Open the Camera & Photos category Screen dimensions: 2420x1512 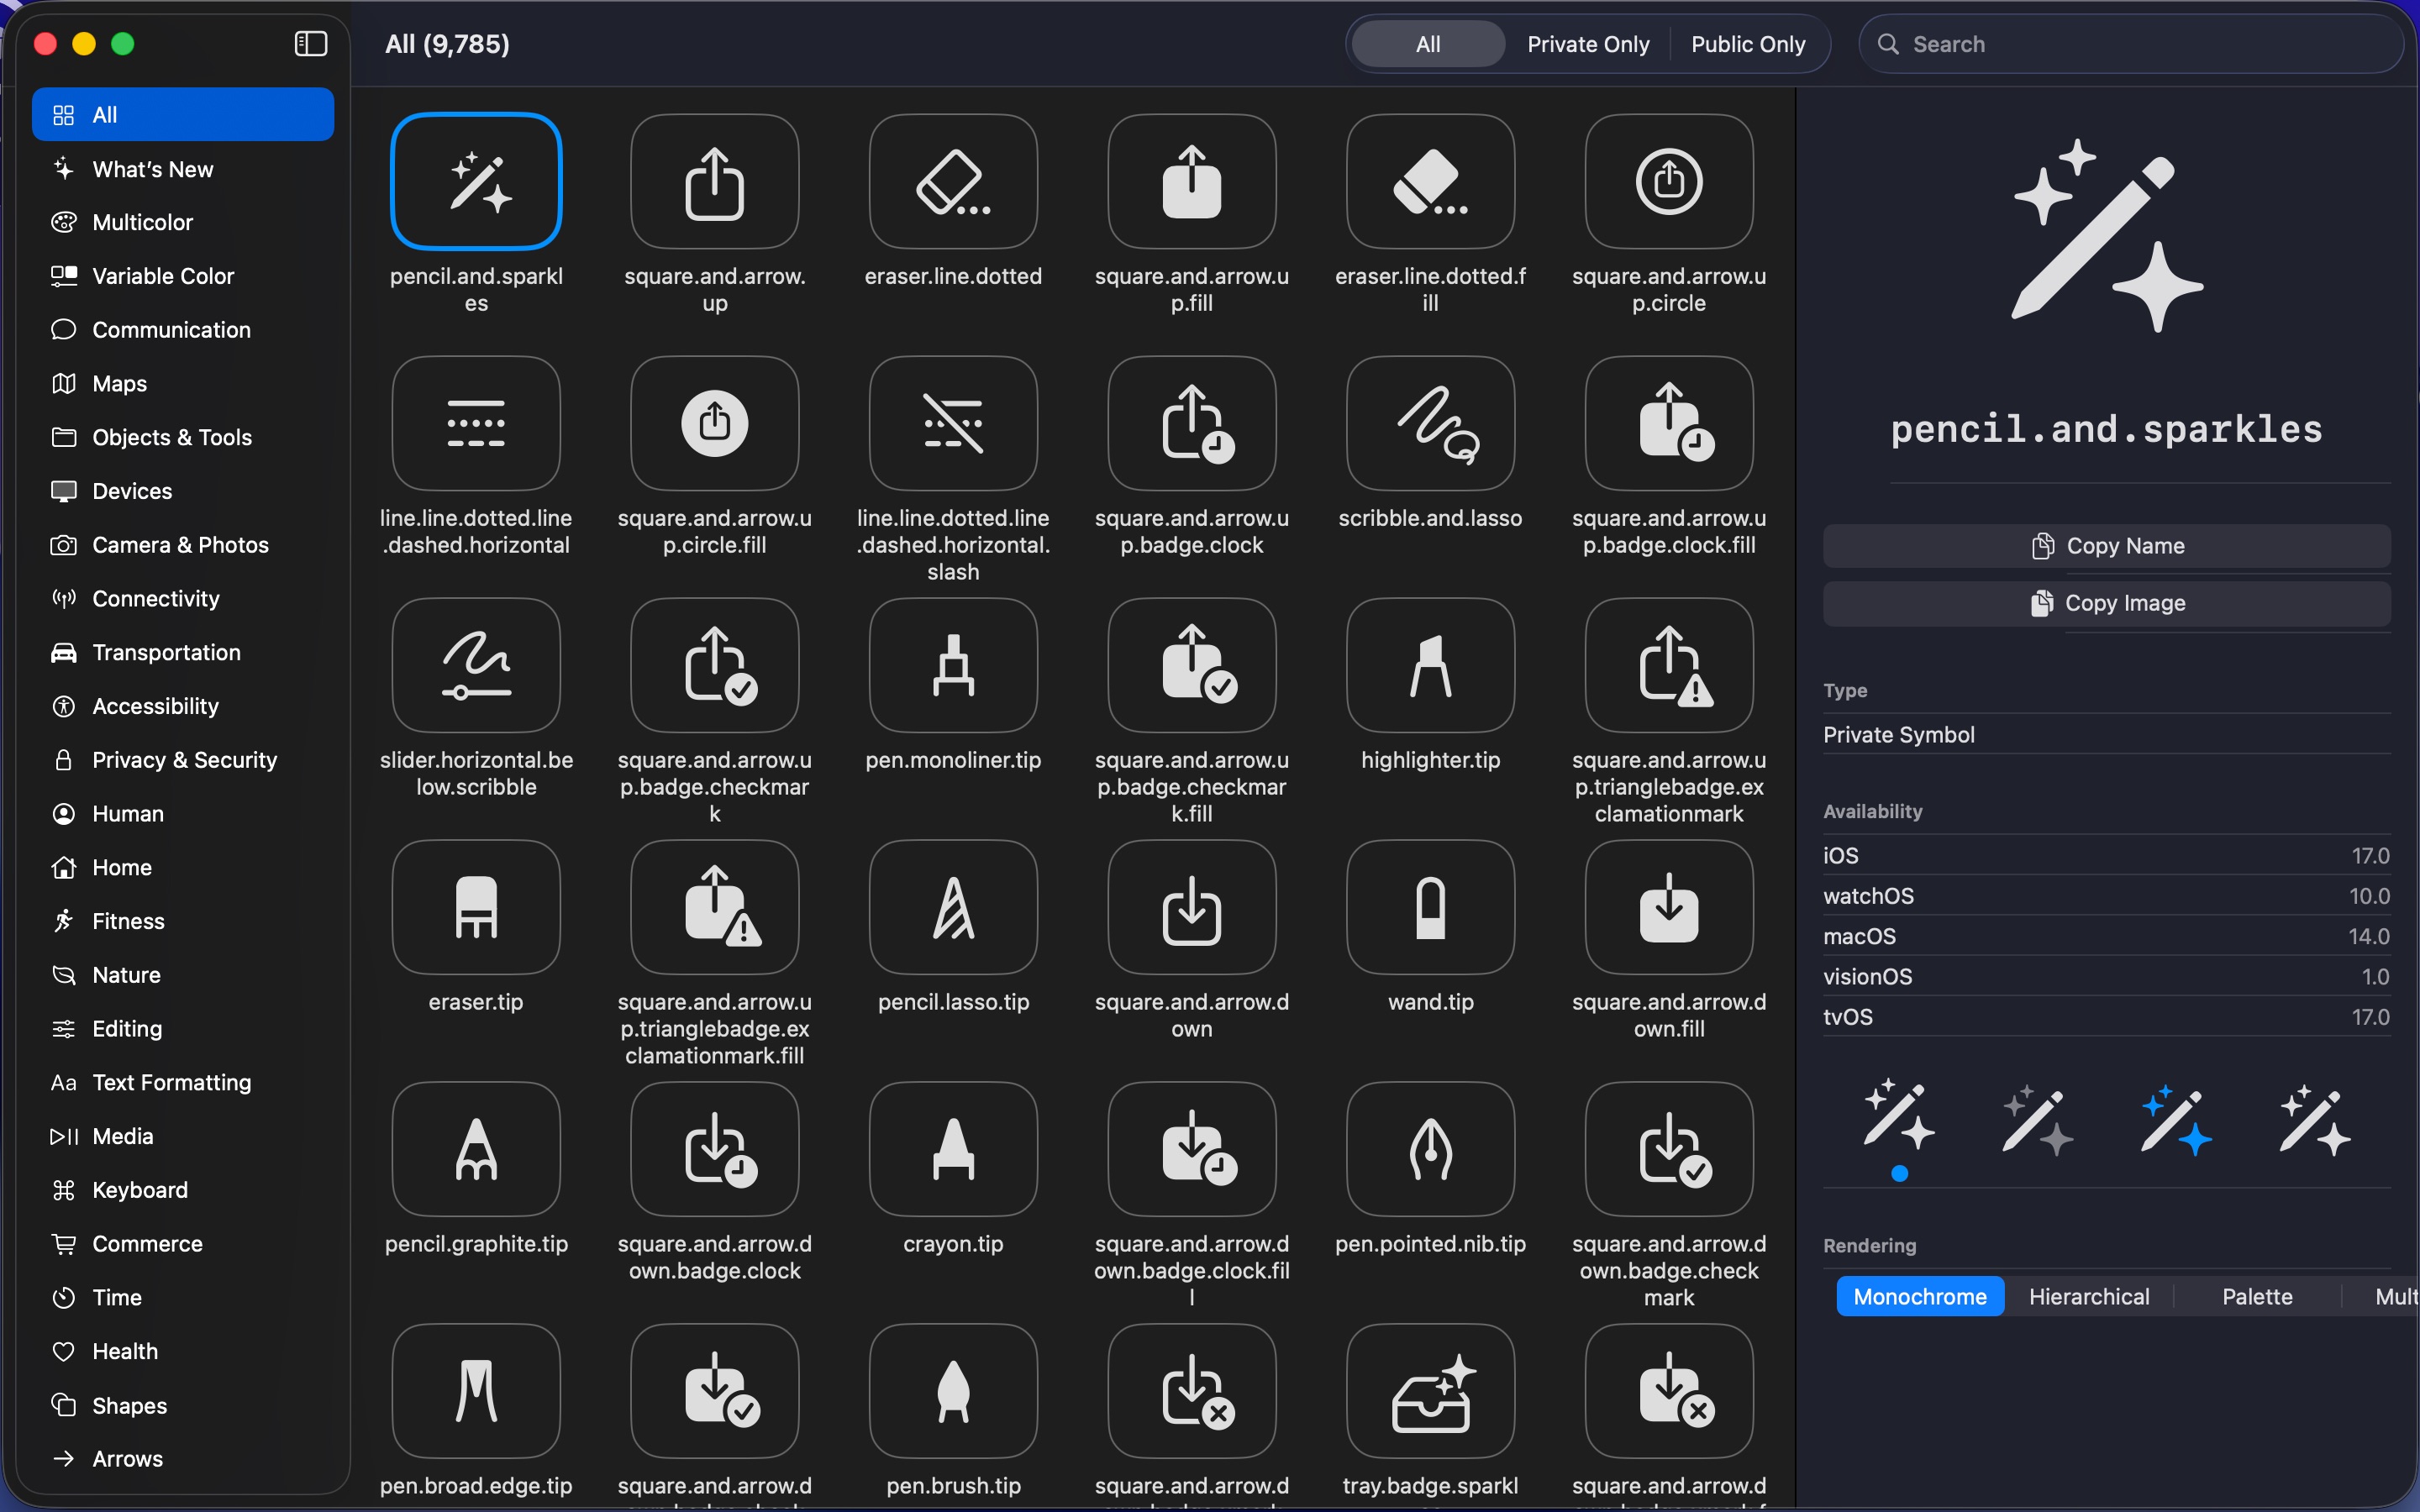tap(182, 545)
